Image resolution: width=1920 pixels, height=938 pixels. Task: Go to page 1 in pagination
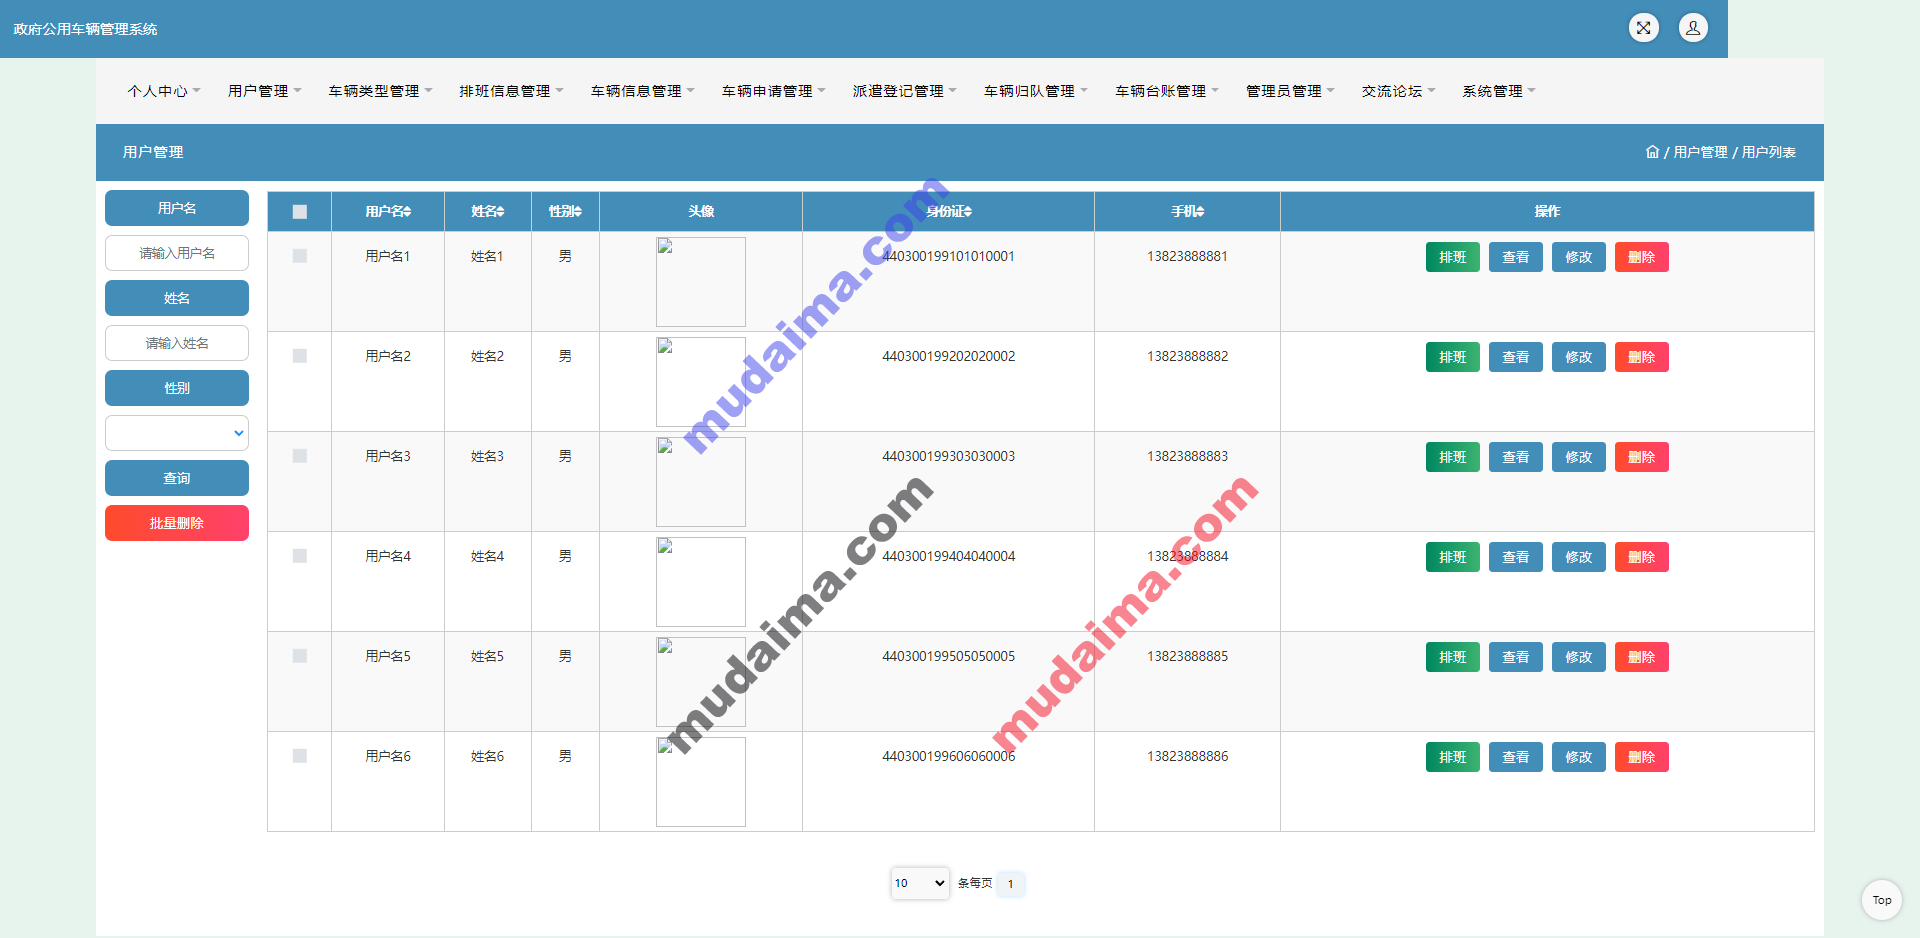click(x=1010, y=884)
